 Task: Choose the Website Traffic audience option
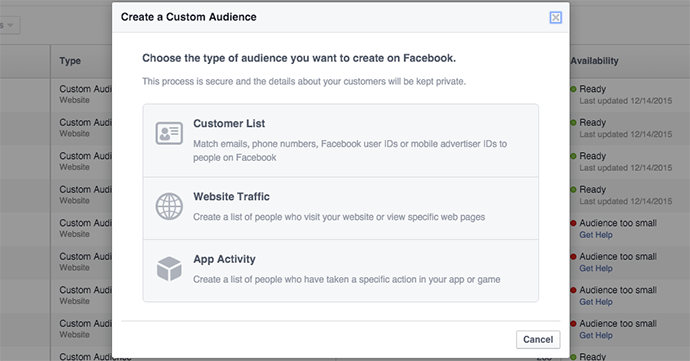341,209
